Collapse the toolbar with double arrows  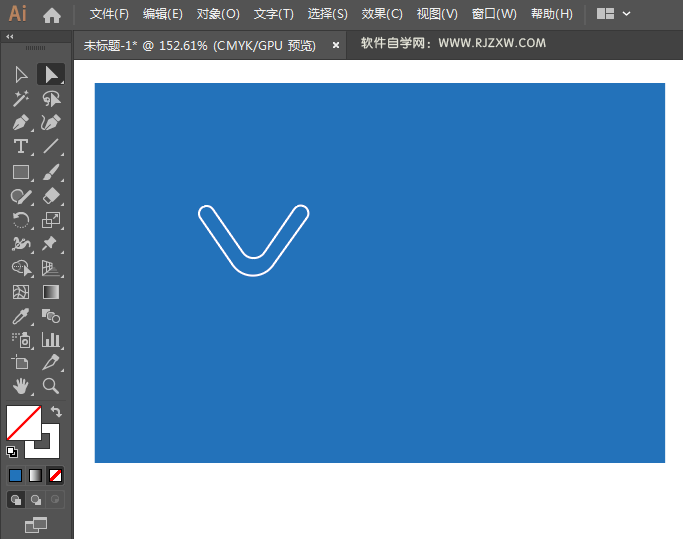pos(10,37)
